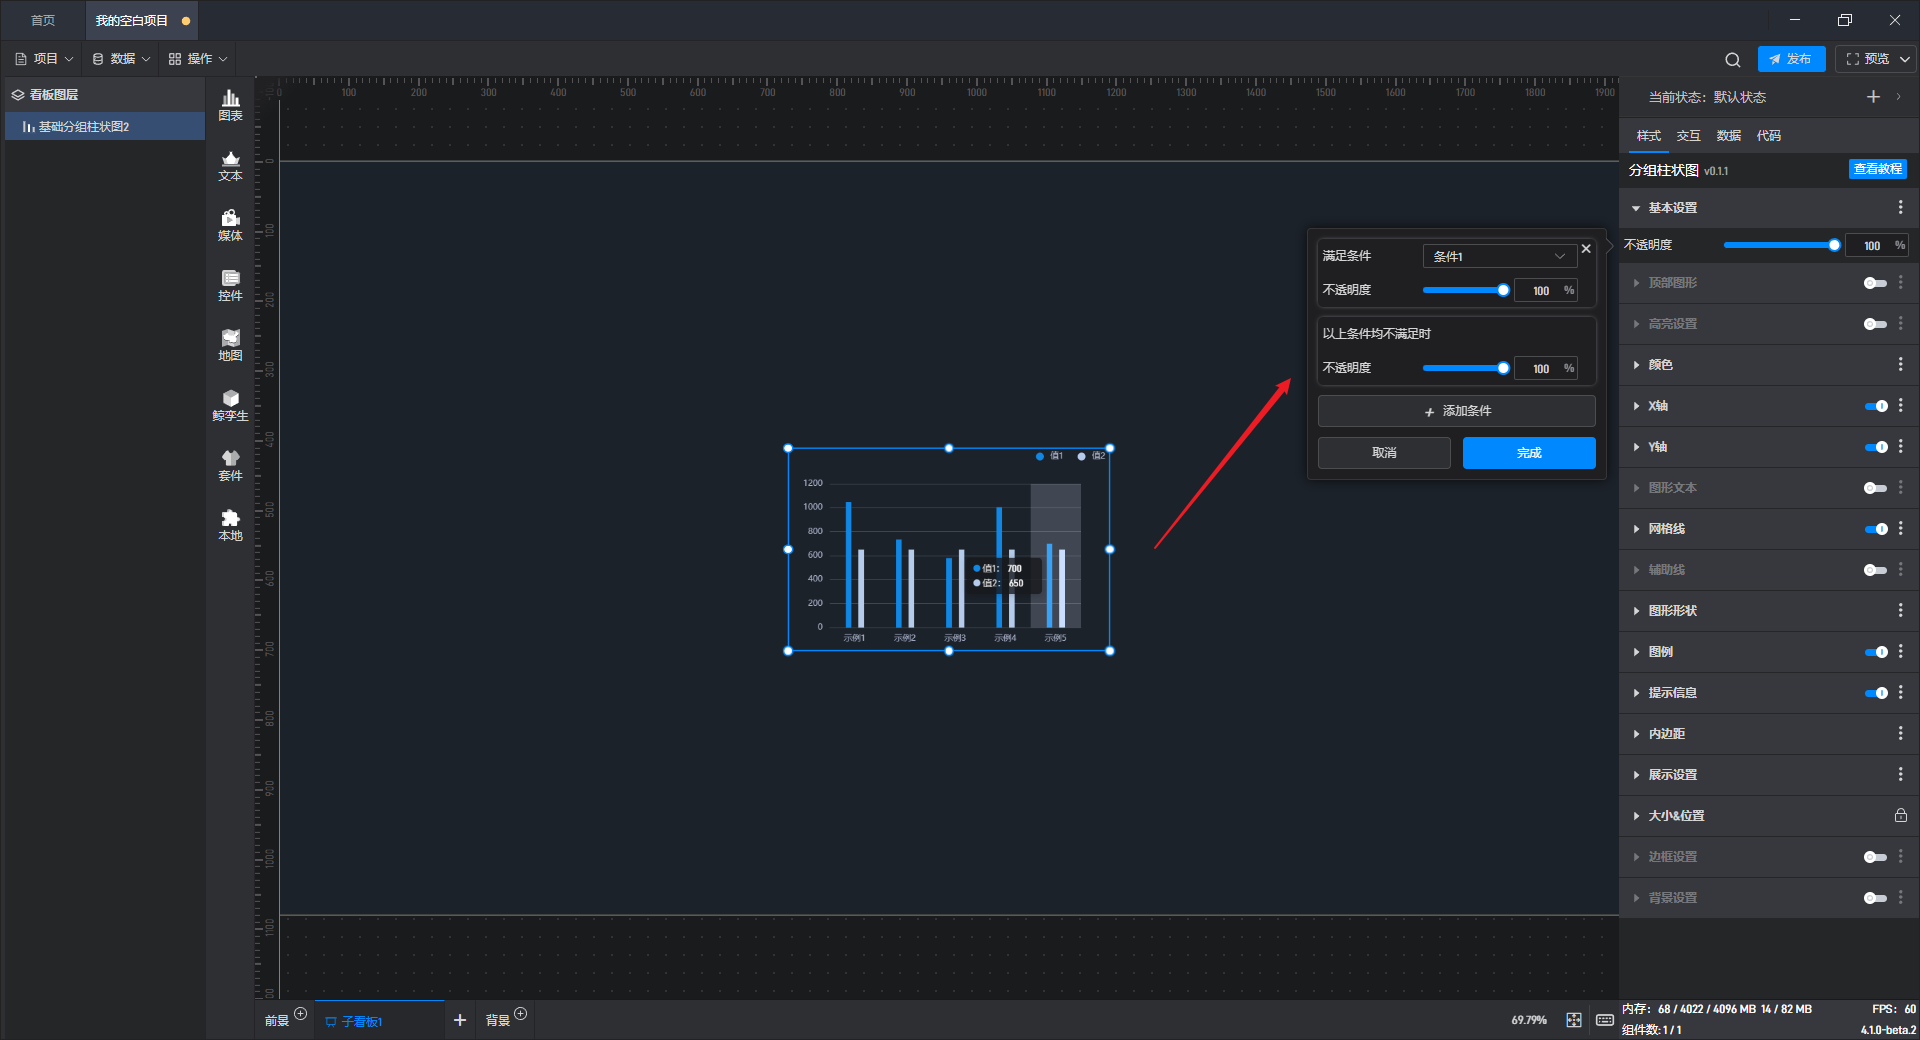1920x1040 pixels.
Task: Open the 鲸孪生 component panel
Action: 230,405
